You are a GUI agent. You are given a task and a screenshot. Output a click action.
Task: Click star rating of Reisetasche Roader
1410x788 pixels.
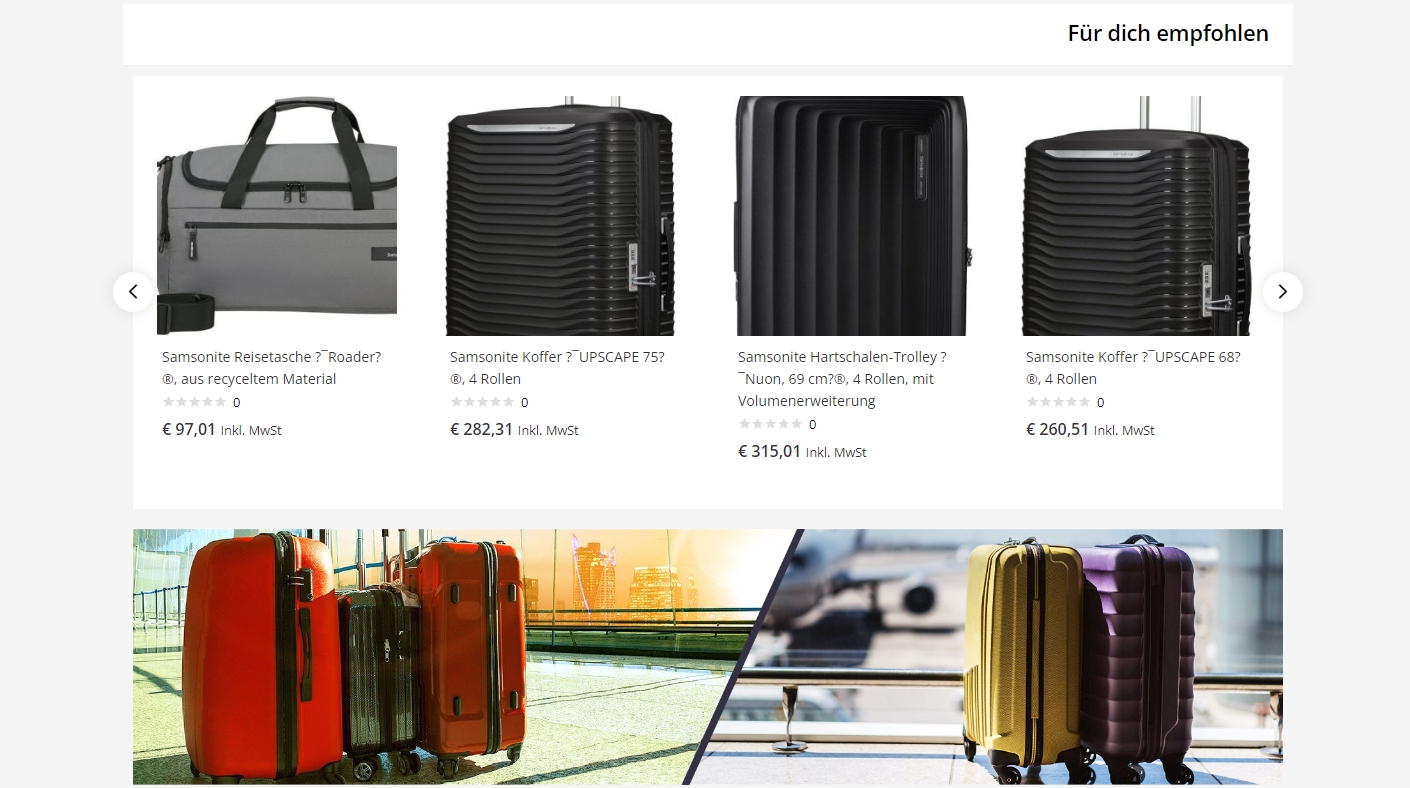(194, 402)
